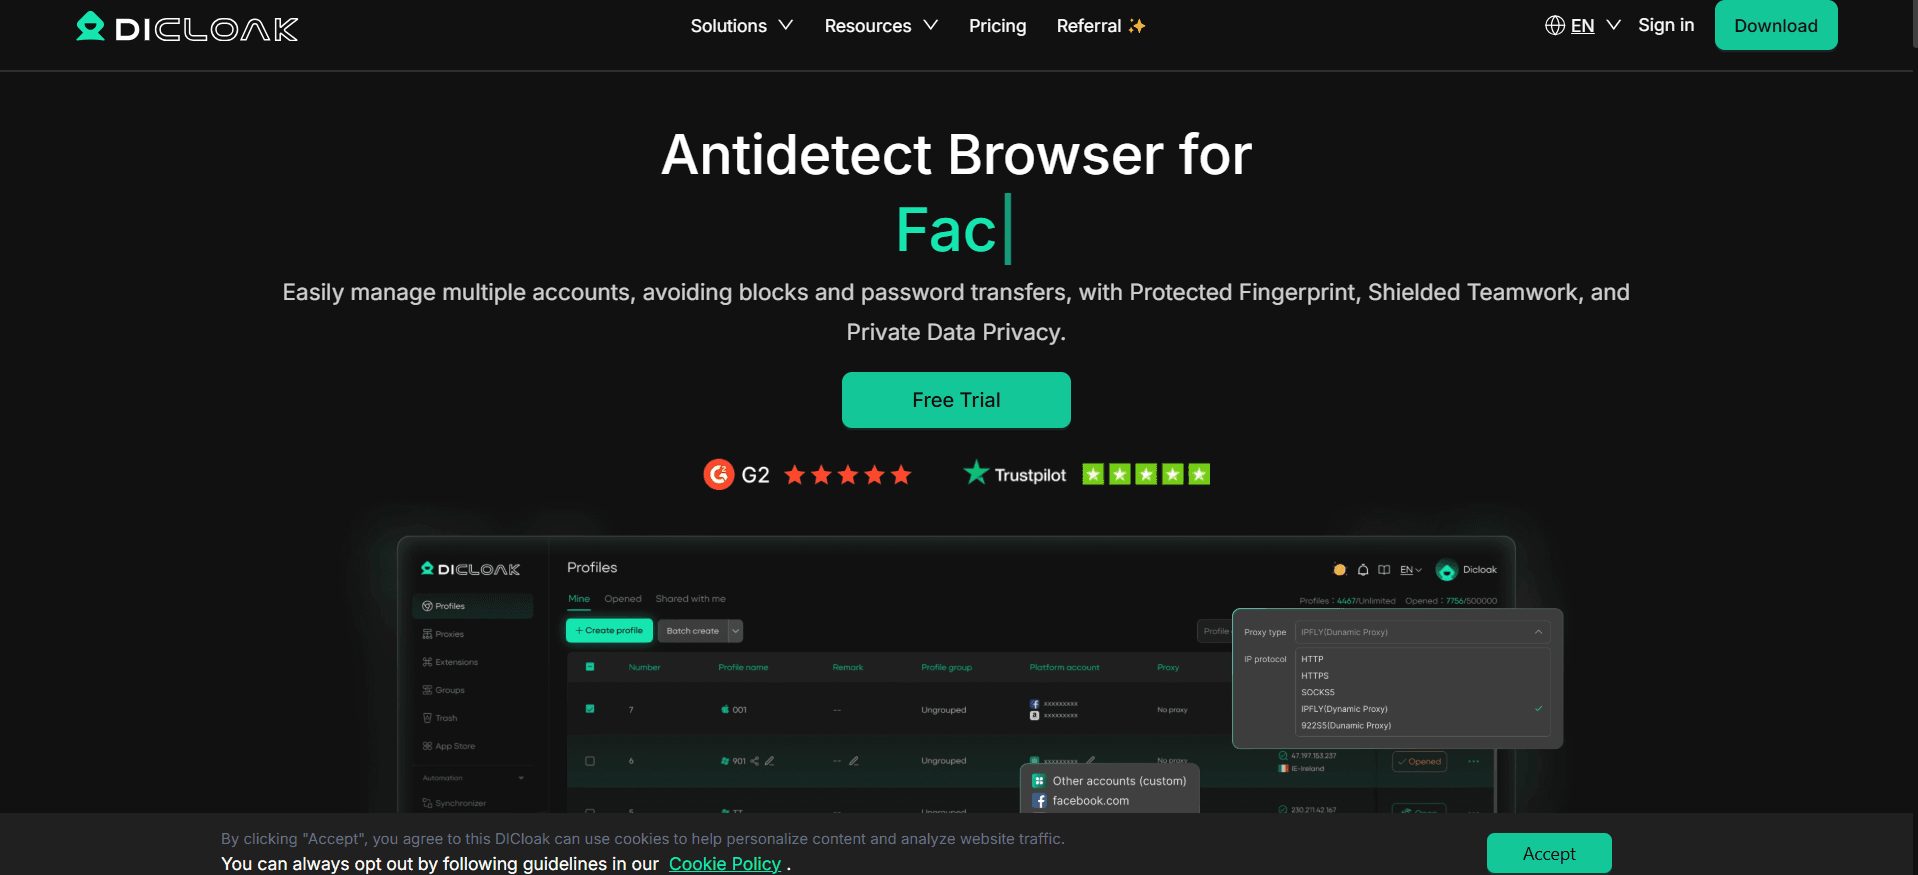Collapse the Proxy type dropdown
The height and width of the screenshot is (875, 1918).
1538,632
